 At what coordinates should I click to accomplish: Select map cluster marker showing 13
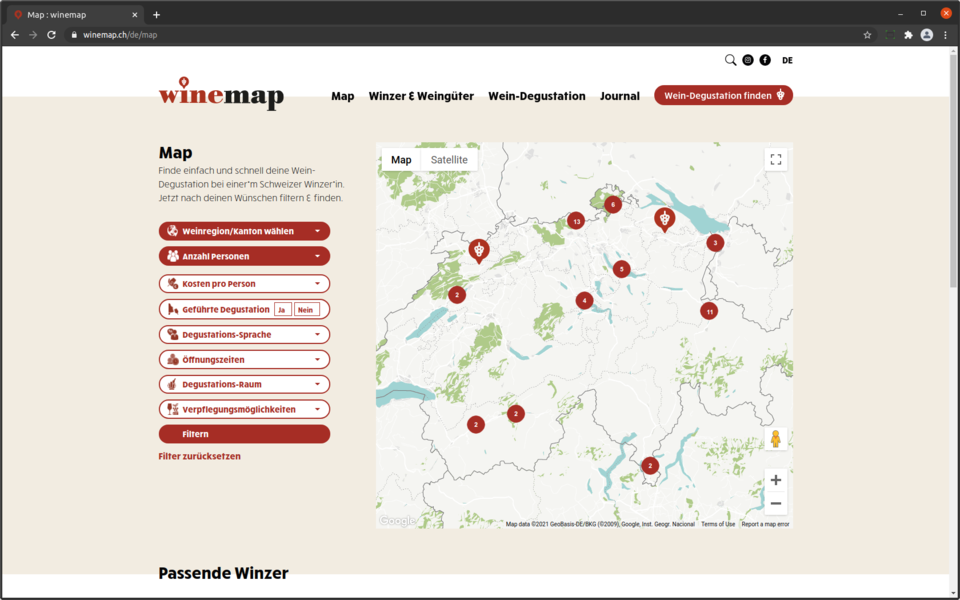pos(576,221)
